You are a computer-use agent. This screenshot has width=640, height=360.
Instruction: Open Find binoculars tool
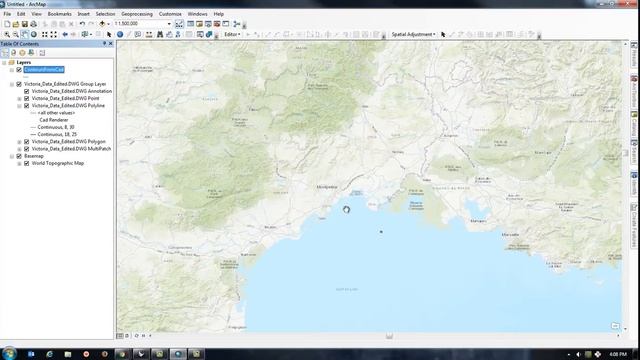pyautogui.click(x=160, y=35)
